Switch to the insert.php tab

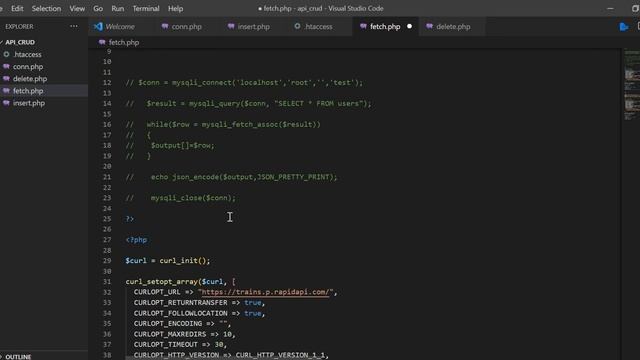tap(253, 27)
